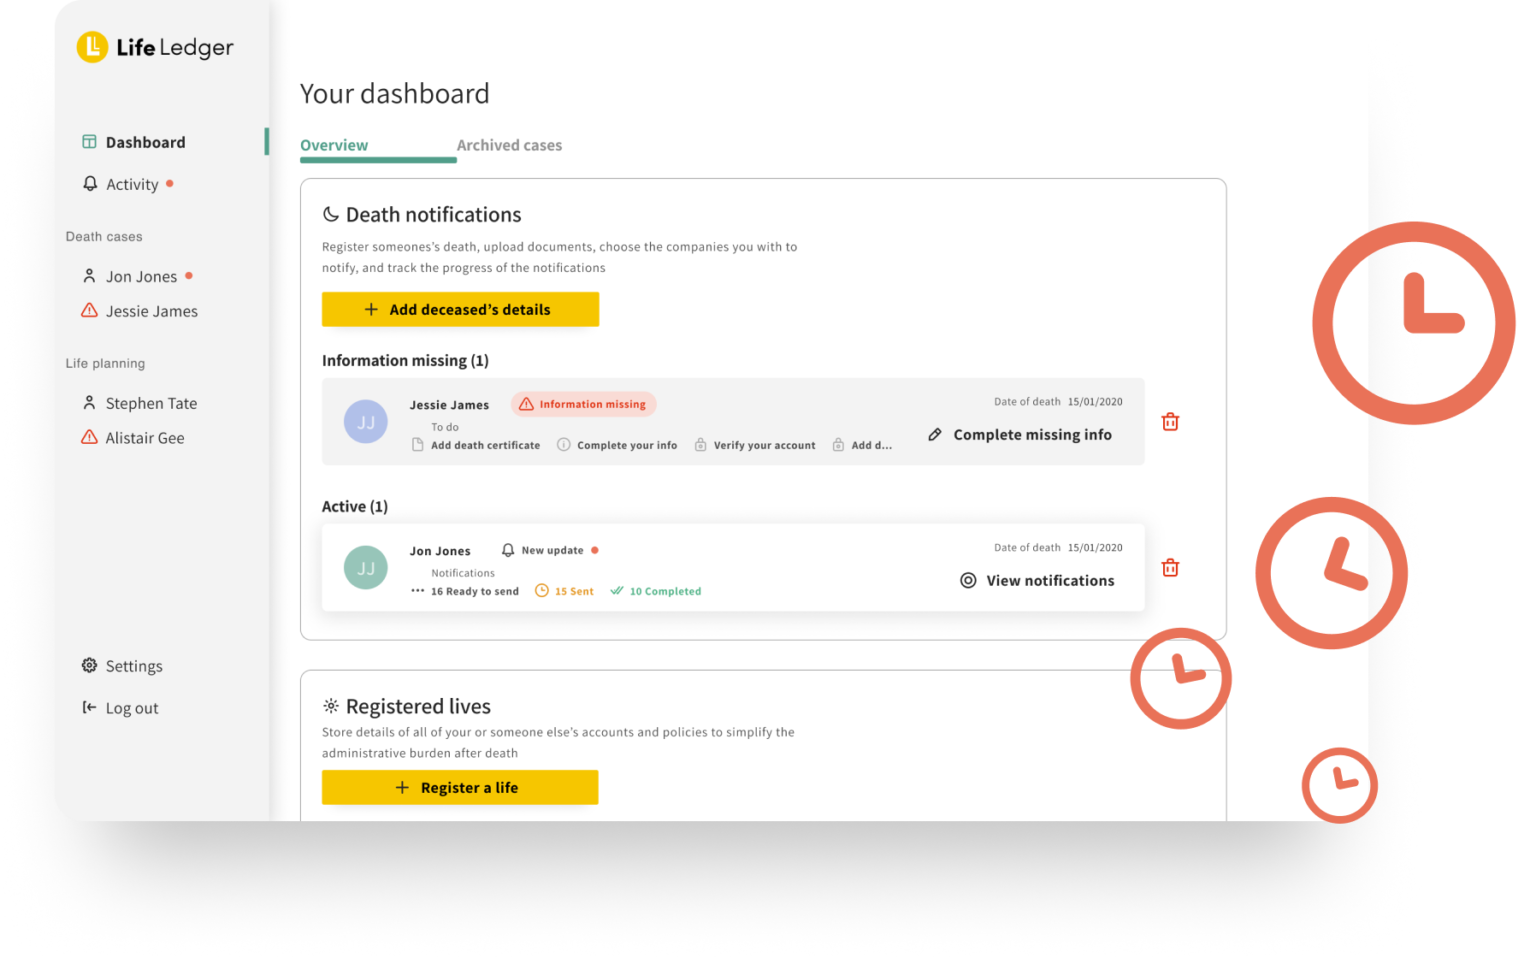
Task: Click the Life Ledger logo icon
Action: coord(91,46)
